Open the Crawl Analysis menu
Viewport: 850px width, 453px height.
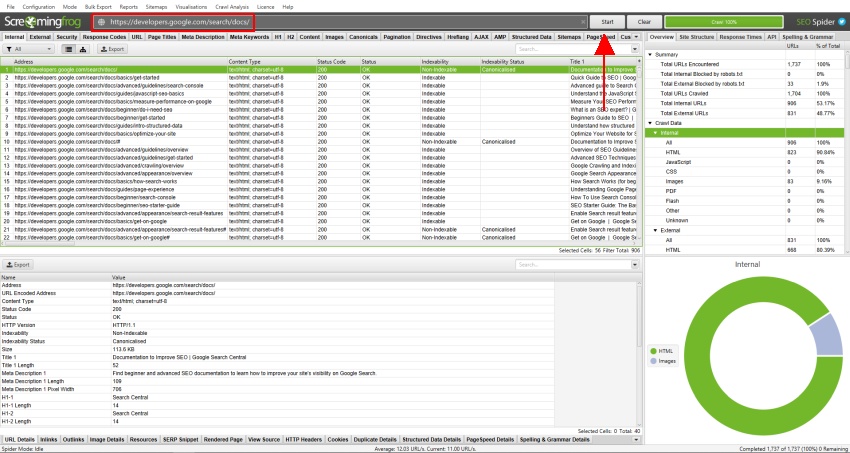coord(233,7)
